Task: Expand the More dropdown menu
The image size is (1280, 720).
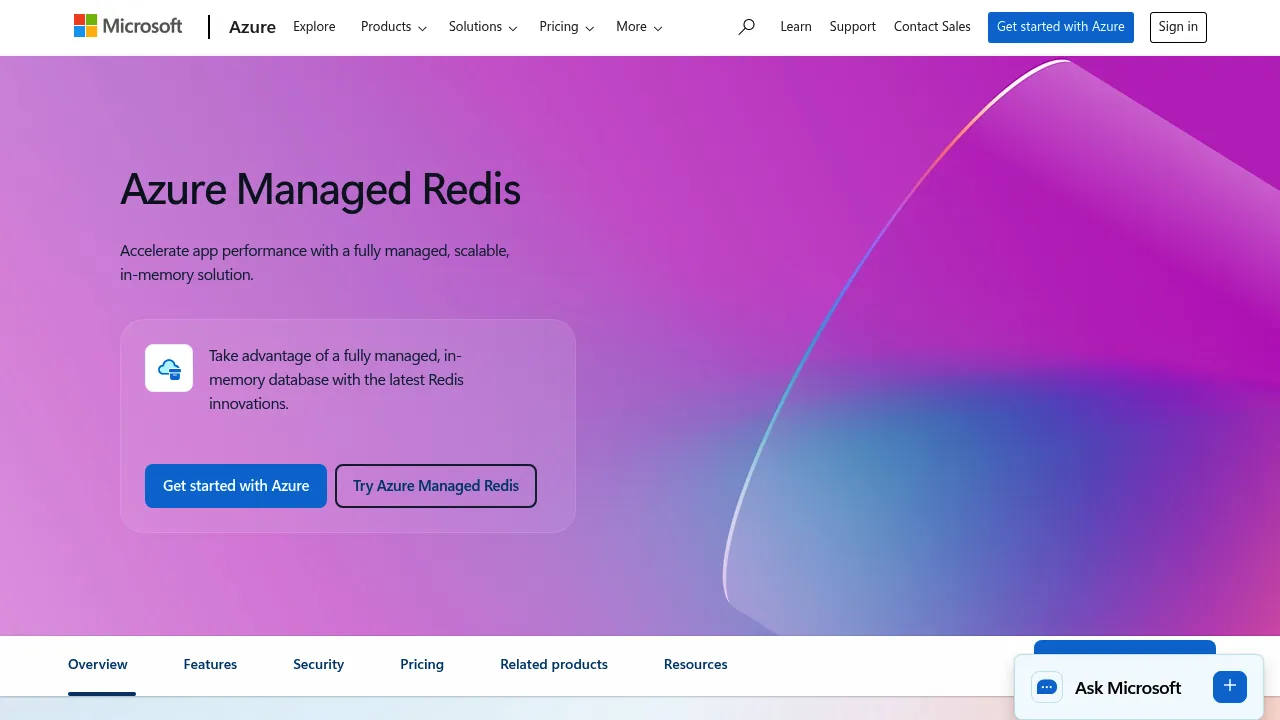Action: [x=639, y=27]
